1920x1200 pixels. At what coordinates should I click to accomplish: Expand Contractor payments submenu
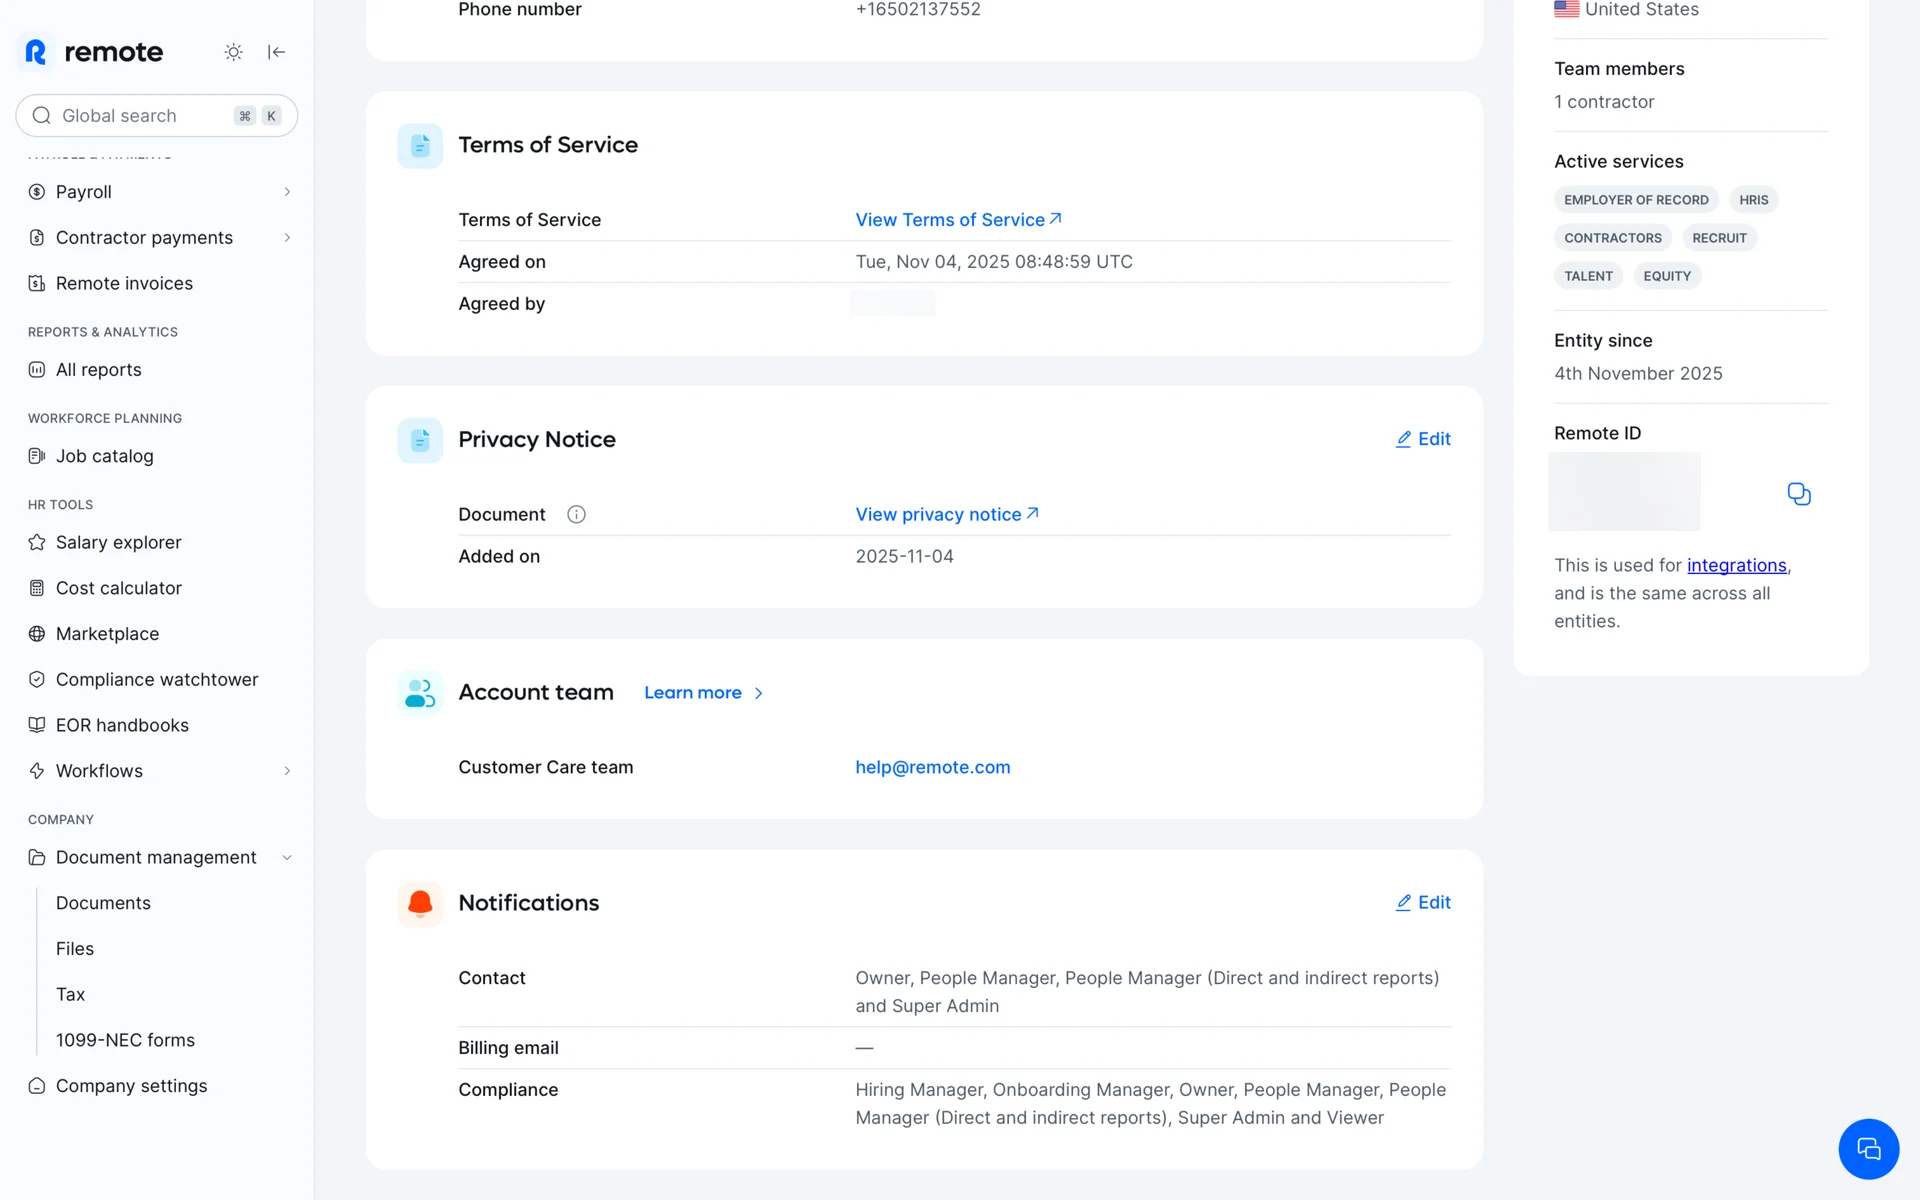(287, 238)
